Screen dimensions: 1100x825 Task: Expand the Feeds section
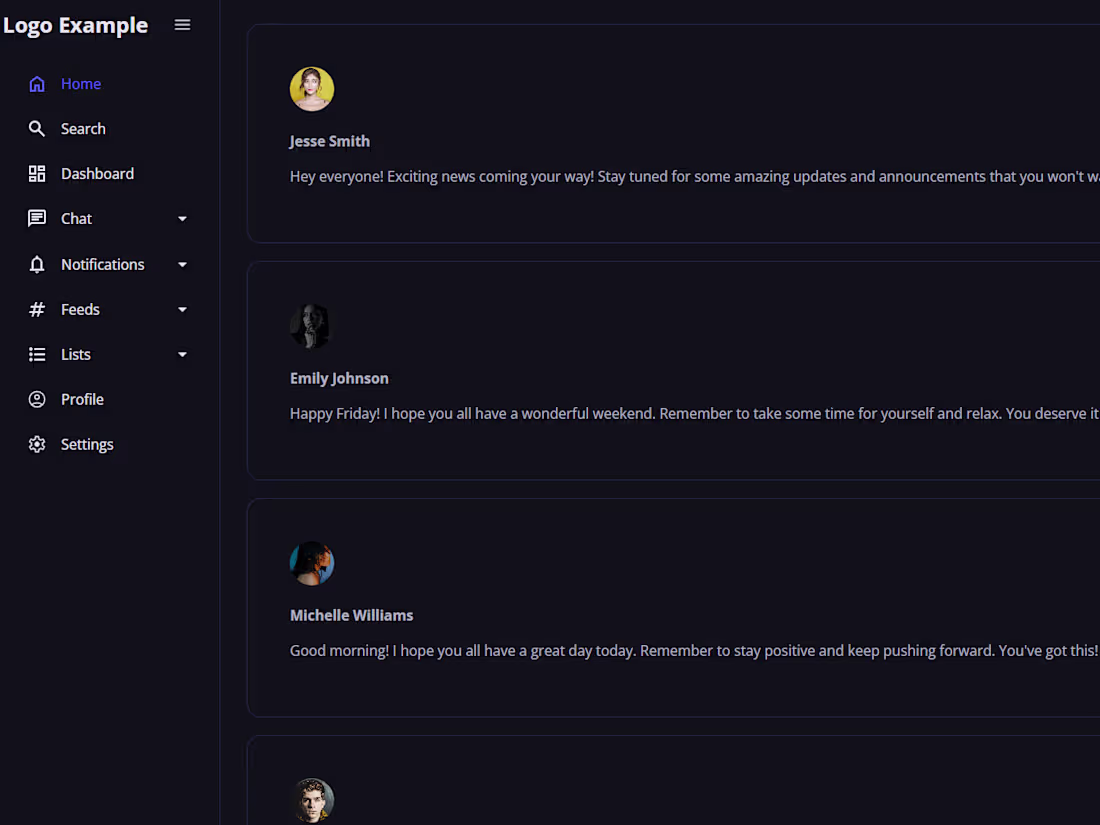(x=182, y=308)
